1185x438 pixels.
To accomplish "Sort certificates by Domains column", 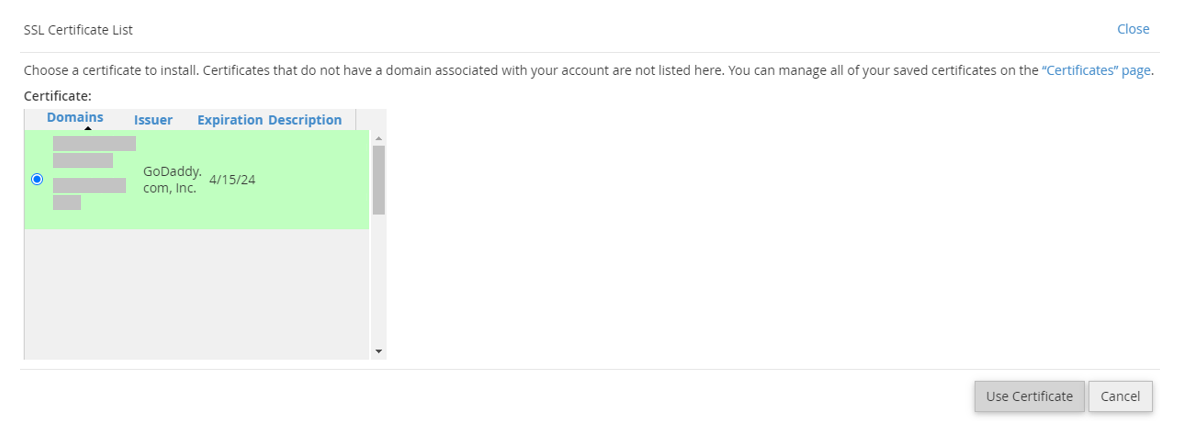I will pyautogui.click(x=75, y=118).
